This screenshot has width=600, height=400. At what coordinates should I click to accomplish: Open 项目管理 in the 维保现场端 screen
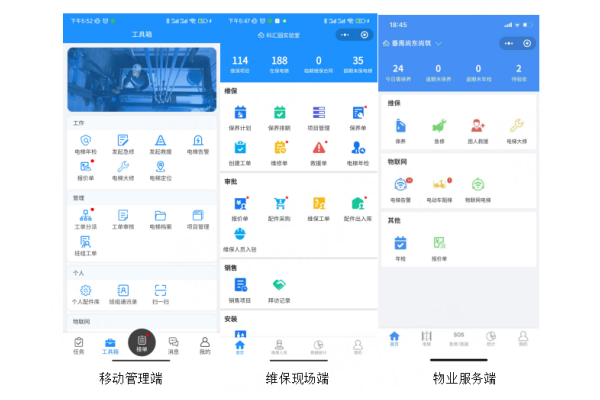pos(319,113)
